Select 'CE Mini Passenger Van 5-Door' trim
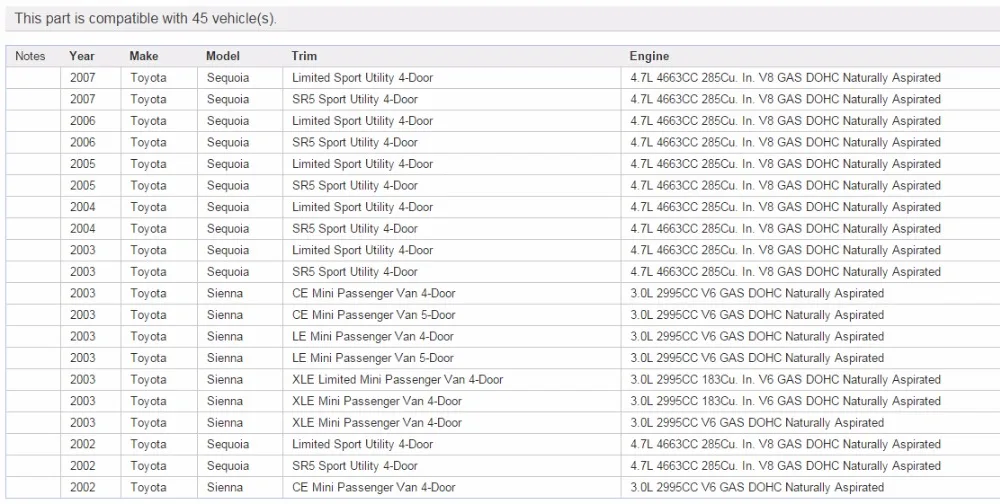 374,315
